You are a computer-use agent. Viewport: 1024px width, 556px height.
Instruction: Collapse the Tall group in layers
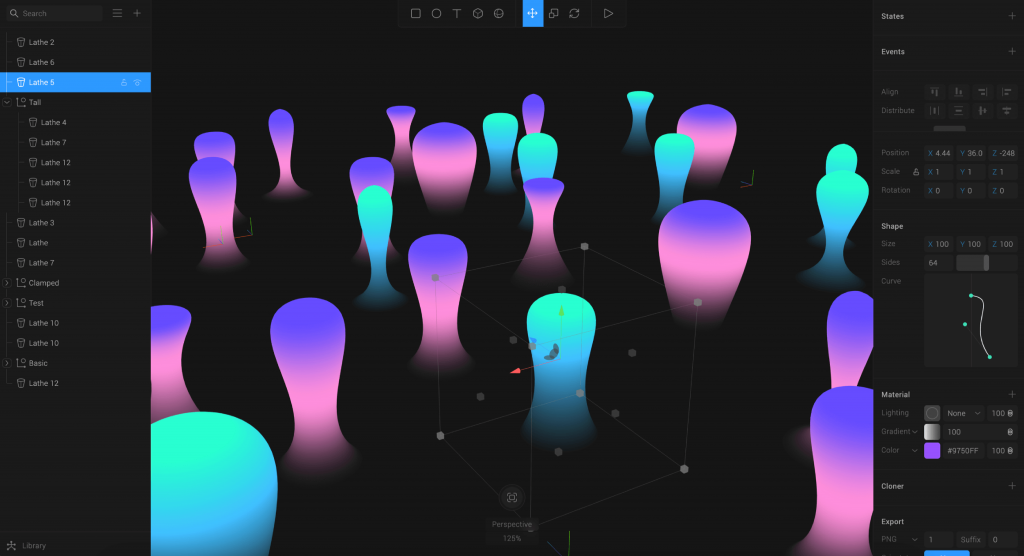click(x=7, y=102)
